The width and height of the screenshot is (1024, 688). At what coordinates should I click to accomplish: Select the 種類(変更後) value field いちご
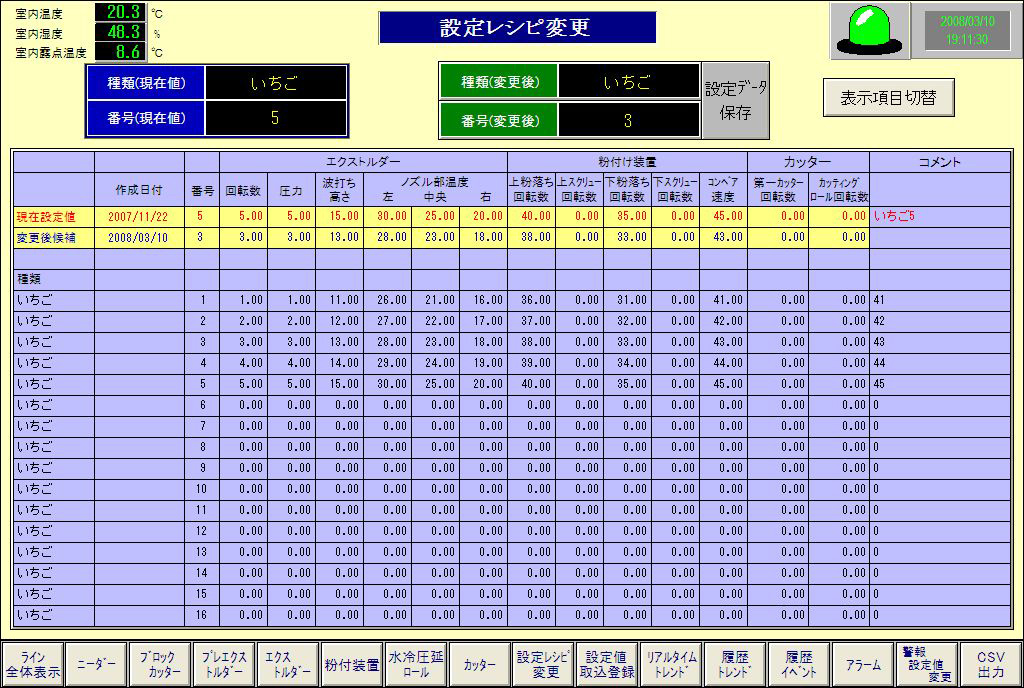click(x=628, y=82)
